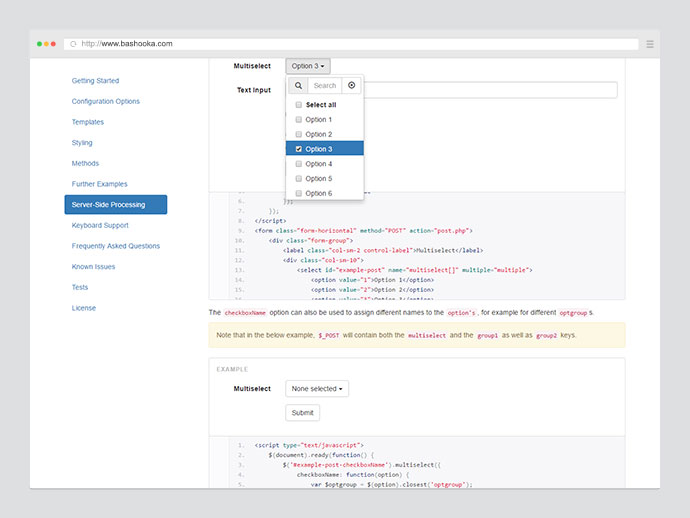Screen dimensions: 690x518
Task: Open Frequently Asked Questions link
Action: click(116, 246)
